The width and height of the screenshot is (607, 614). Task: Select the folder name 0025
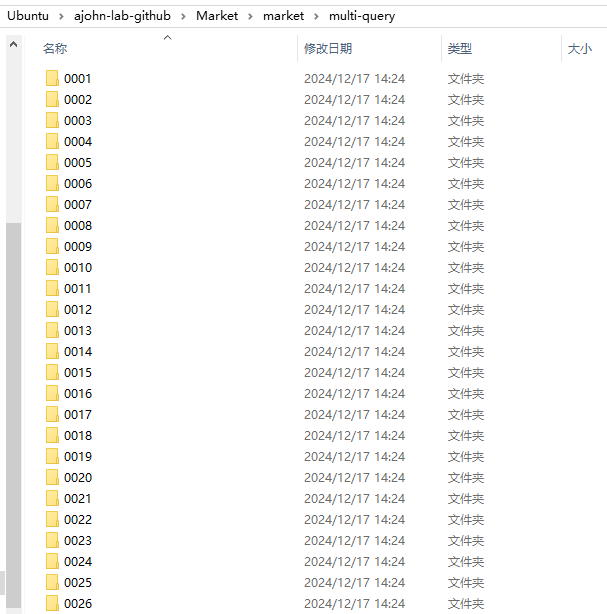click(x=78, y=583)
